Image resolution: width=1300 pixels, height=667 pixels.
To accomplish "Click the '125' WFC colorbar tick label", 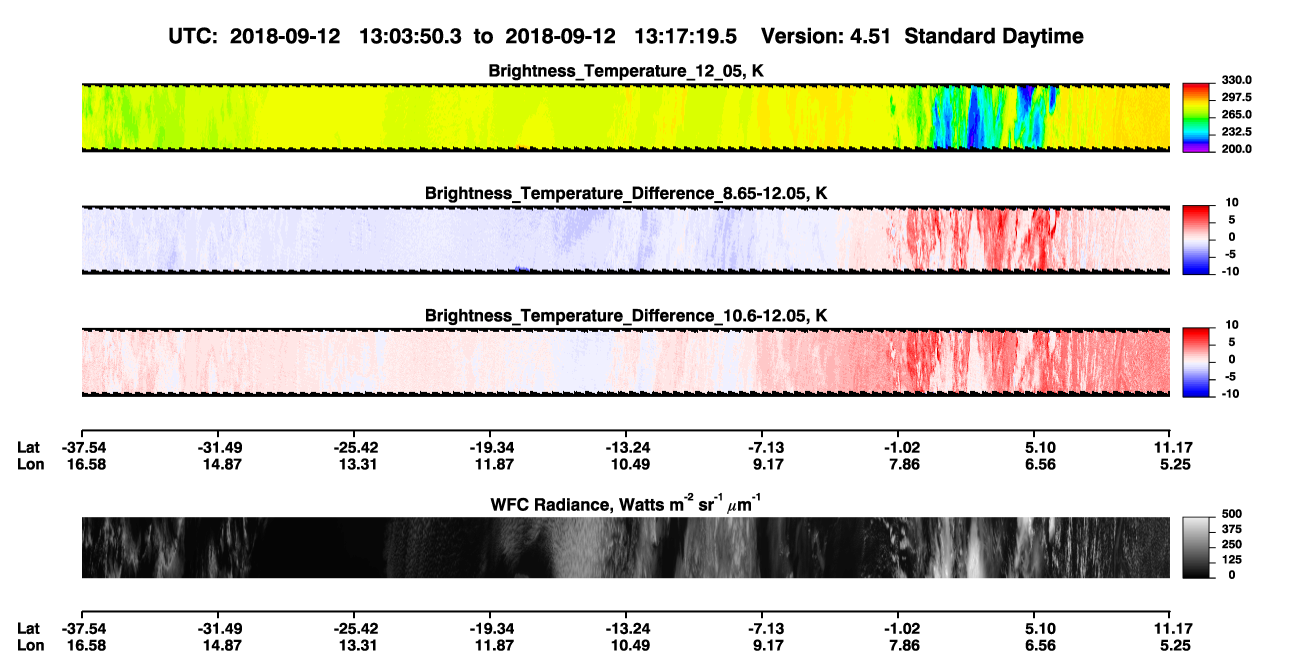I will point(1230,559).
